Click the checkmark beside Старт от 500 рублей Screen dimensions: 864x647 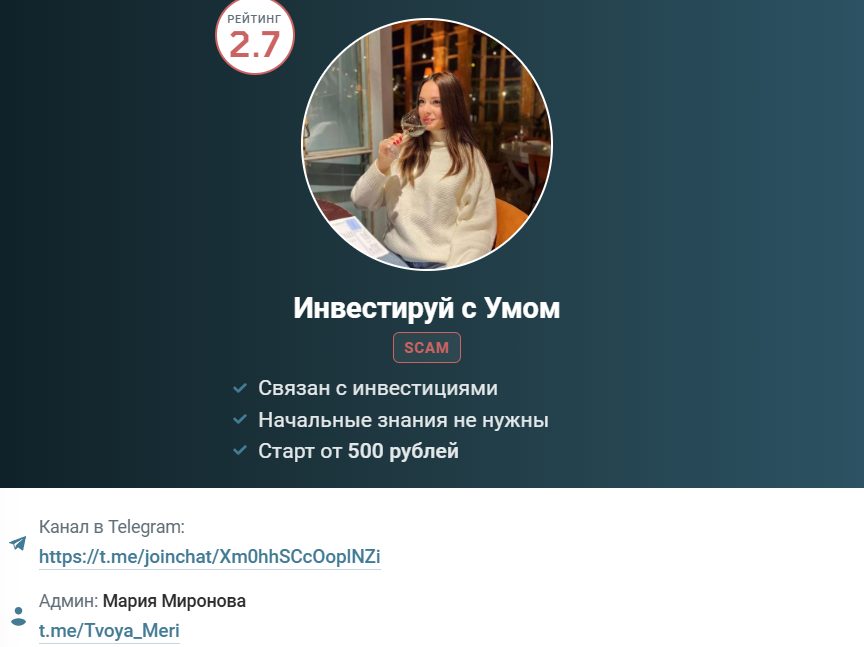point(240,450)
